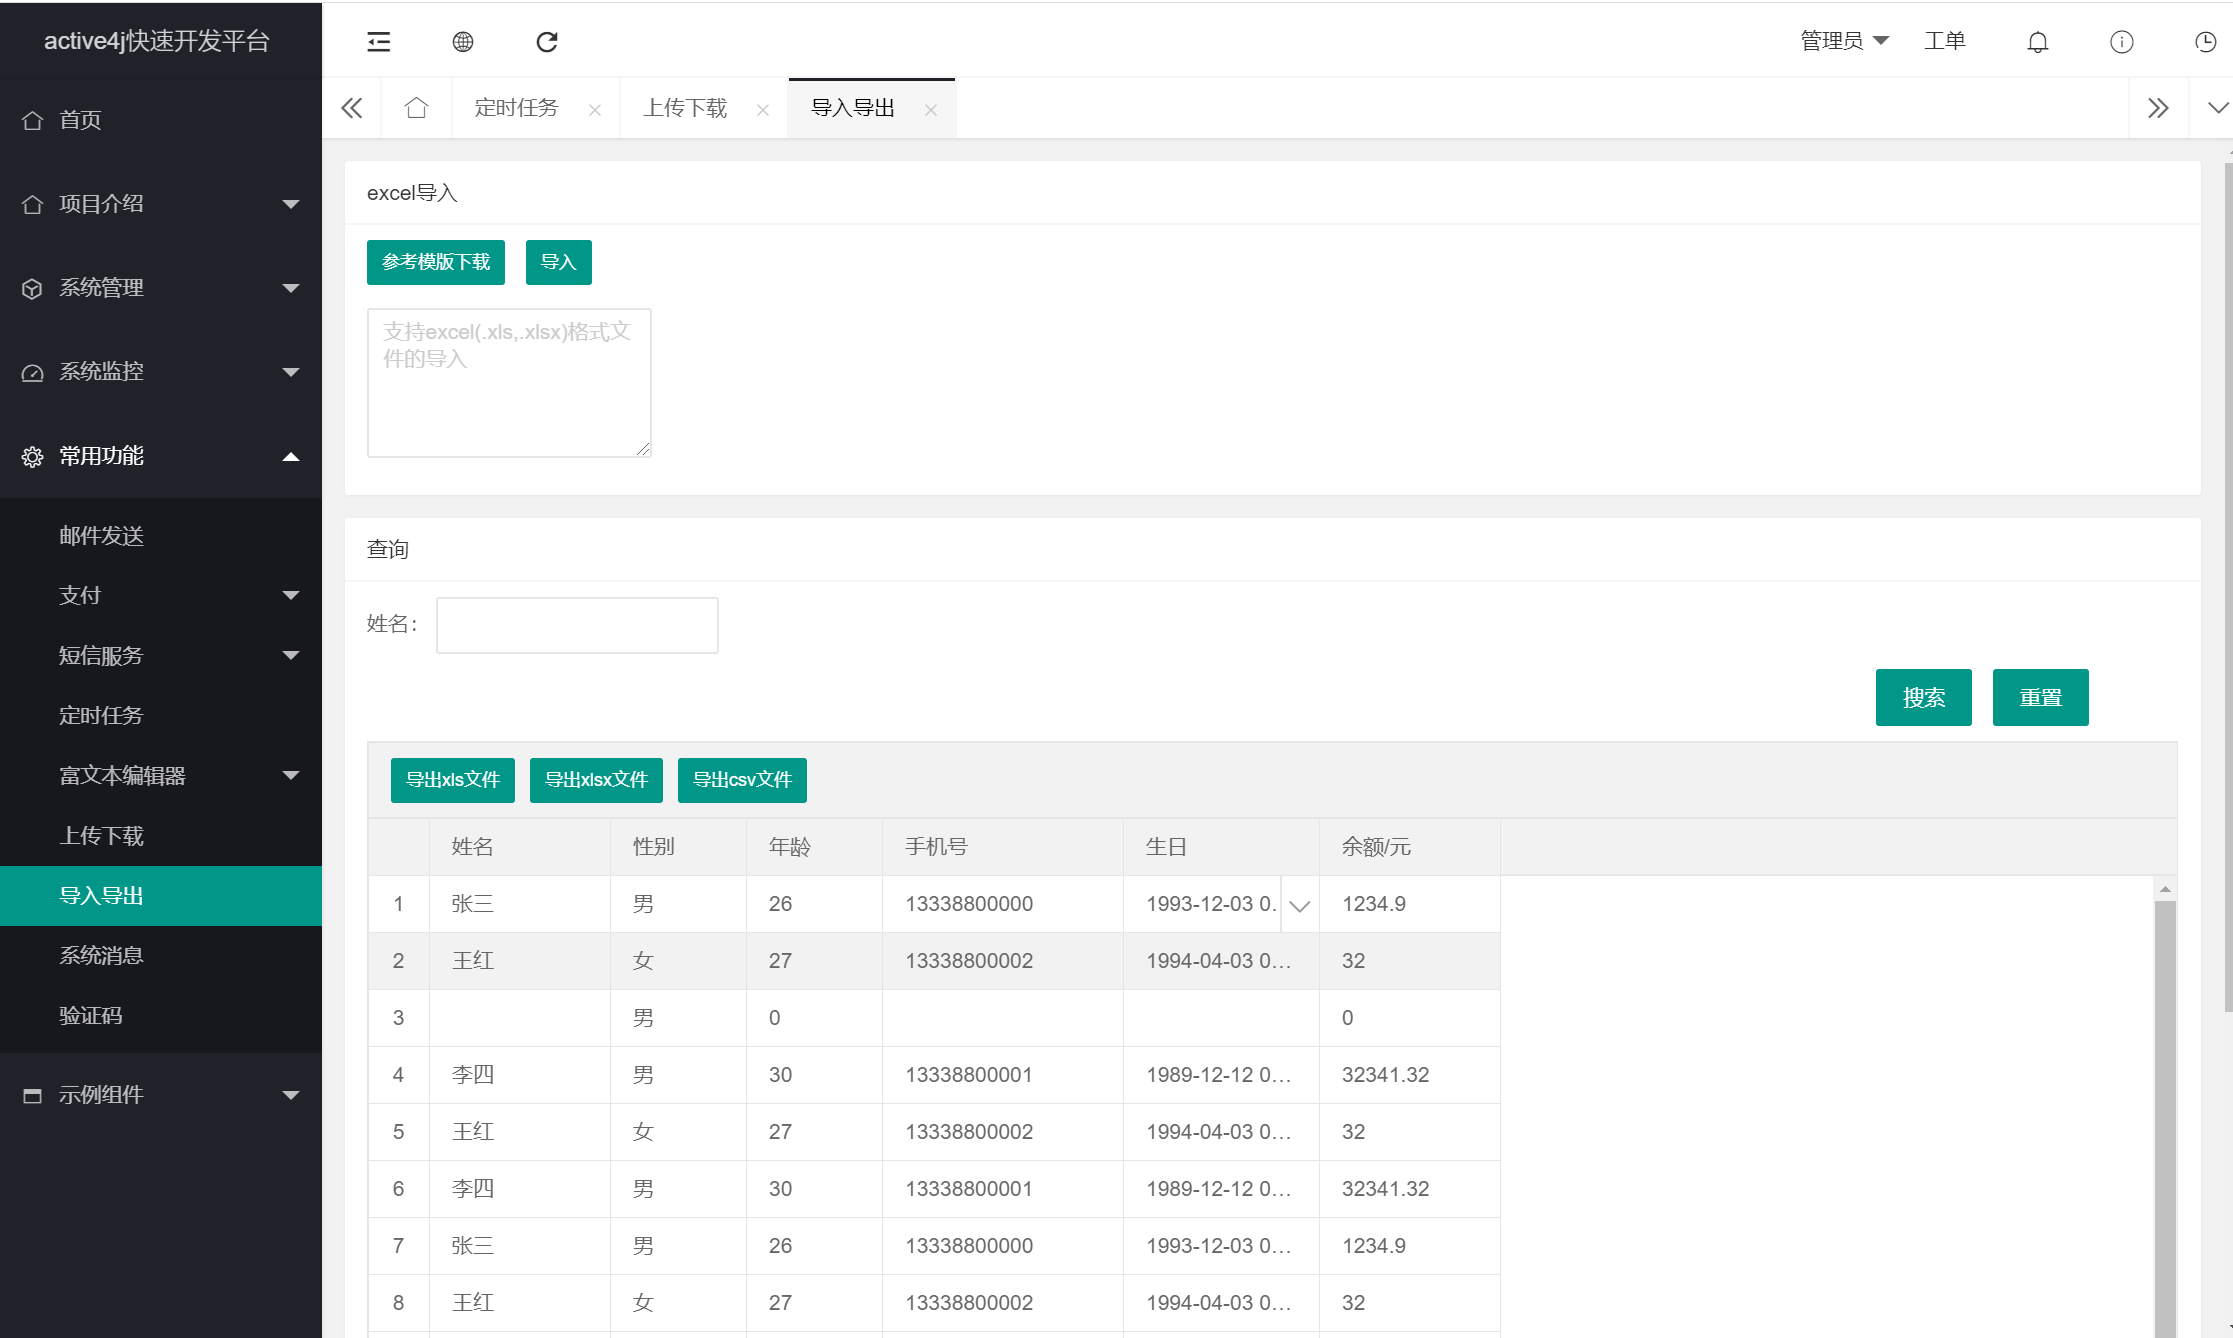The width and height of the screenshot is (2233, 1338).
Task: Click the 参考模版下载 template download button
Action: pos(435,261)
